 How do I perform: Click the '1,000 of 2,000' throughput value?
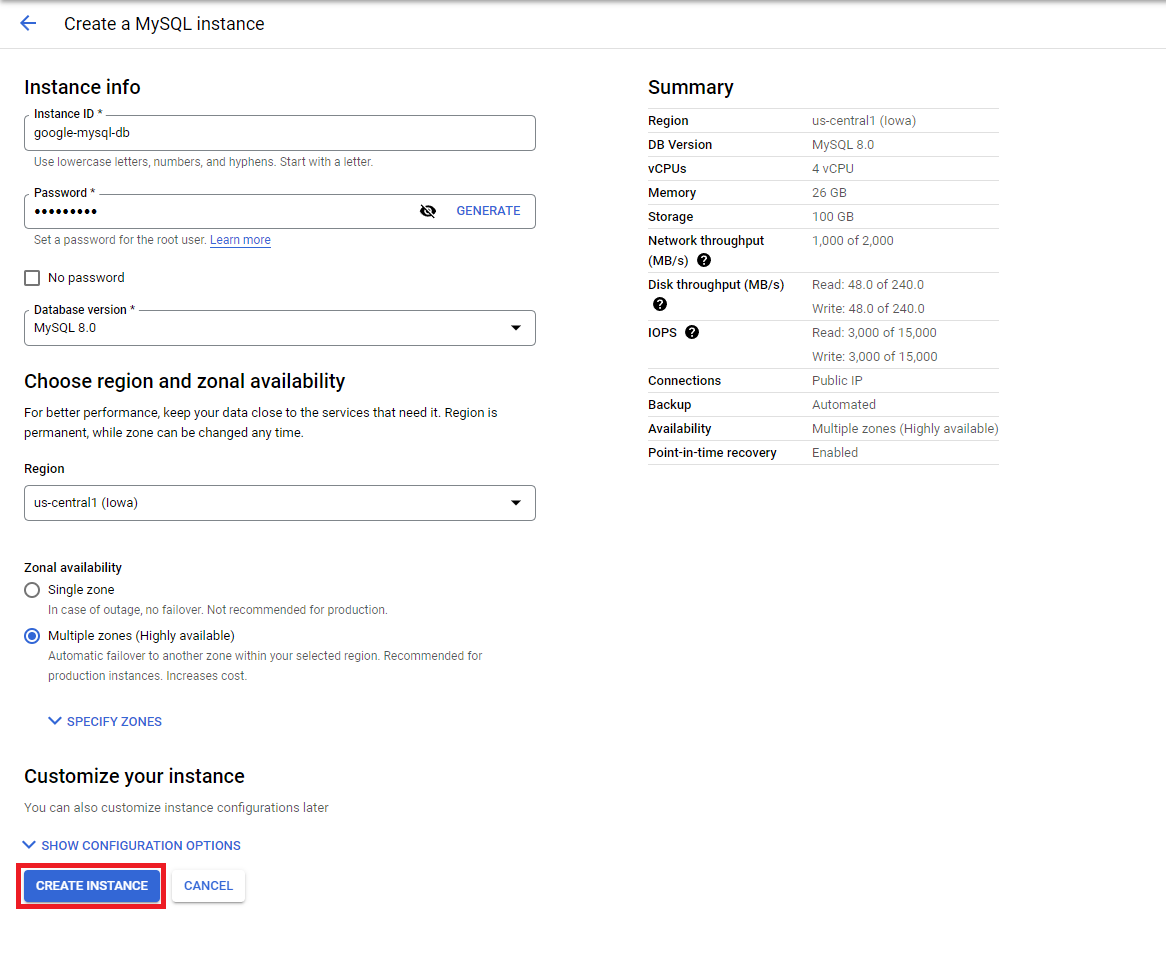tap(852, 241)
